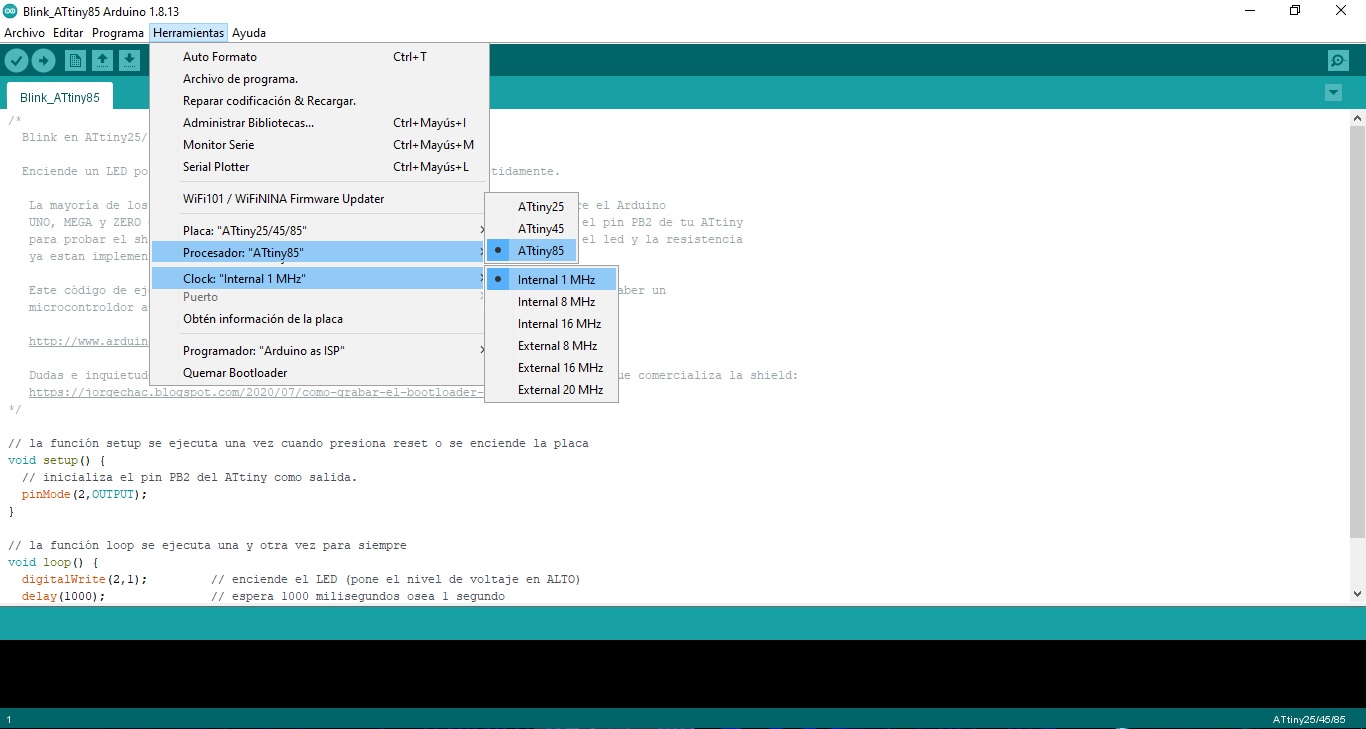Open the Serial Monitor magnifier icon
Image resolution: width=1366 pixels, height=729 pixels.
tap(1338, 60)
